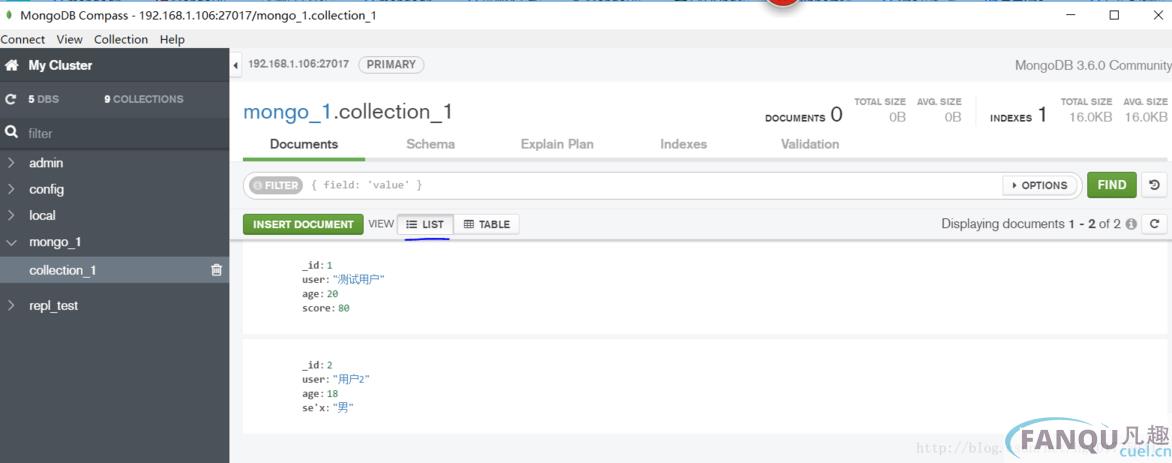Collapse the mongo_1 database
Image resolution: width=1172 pixels, height=463 pixels.
coord(11,242)
